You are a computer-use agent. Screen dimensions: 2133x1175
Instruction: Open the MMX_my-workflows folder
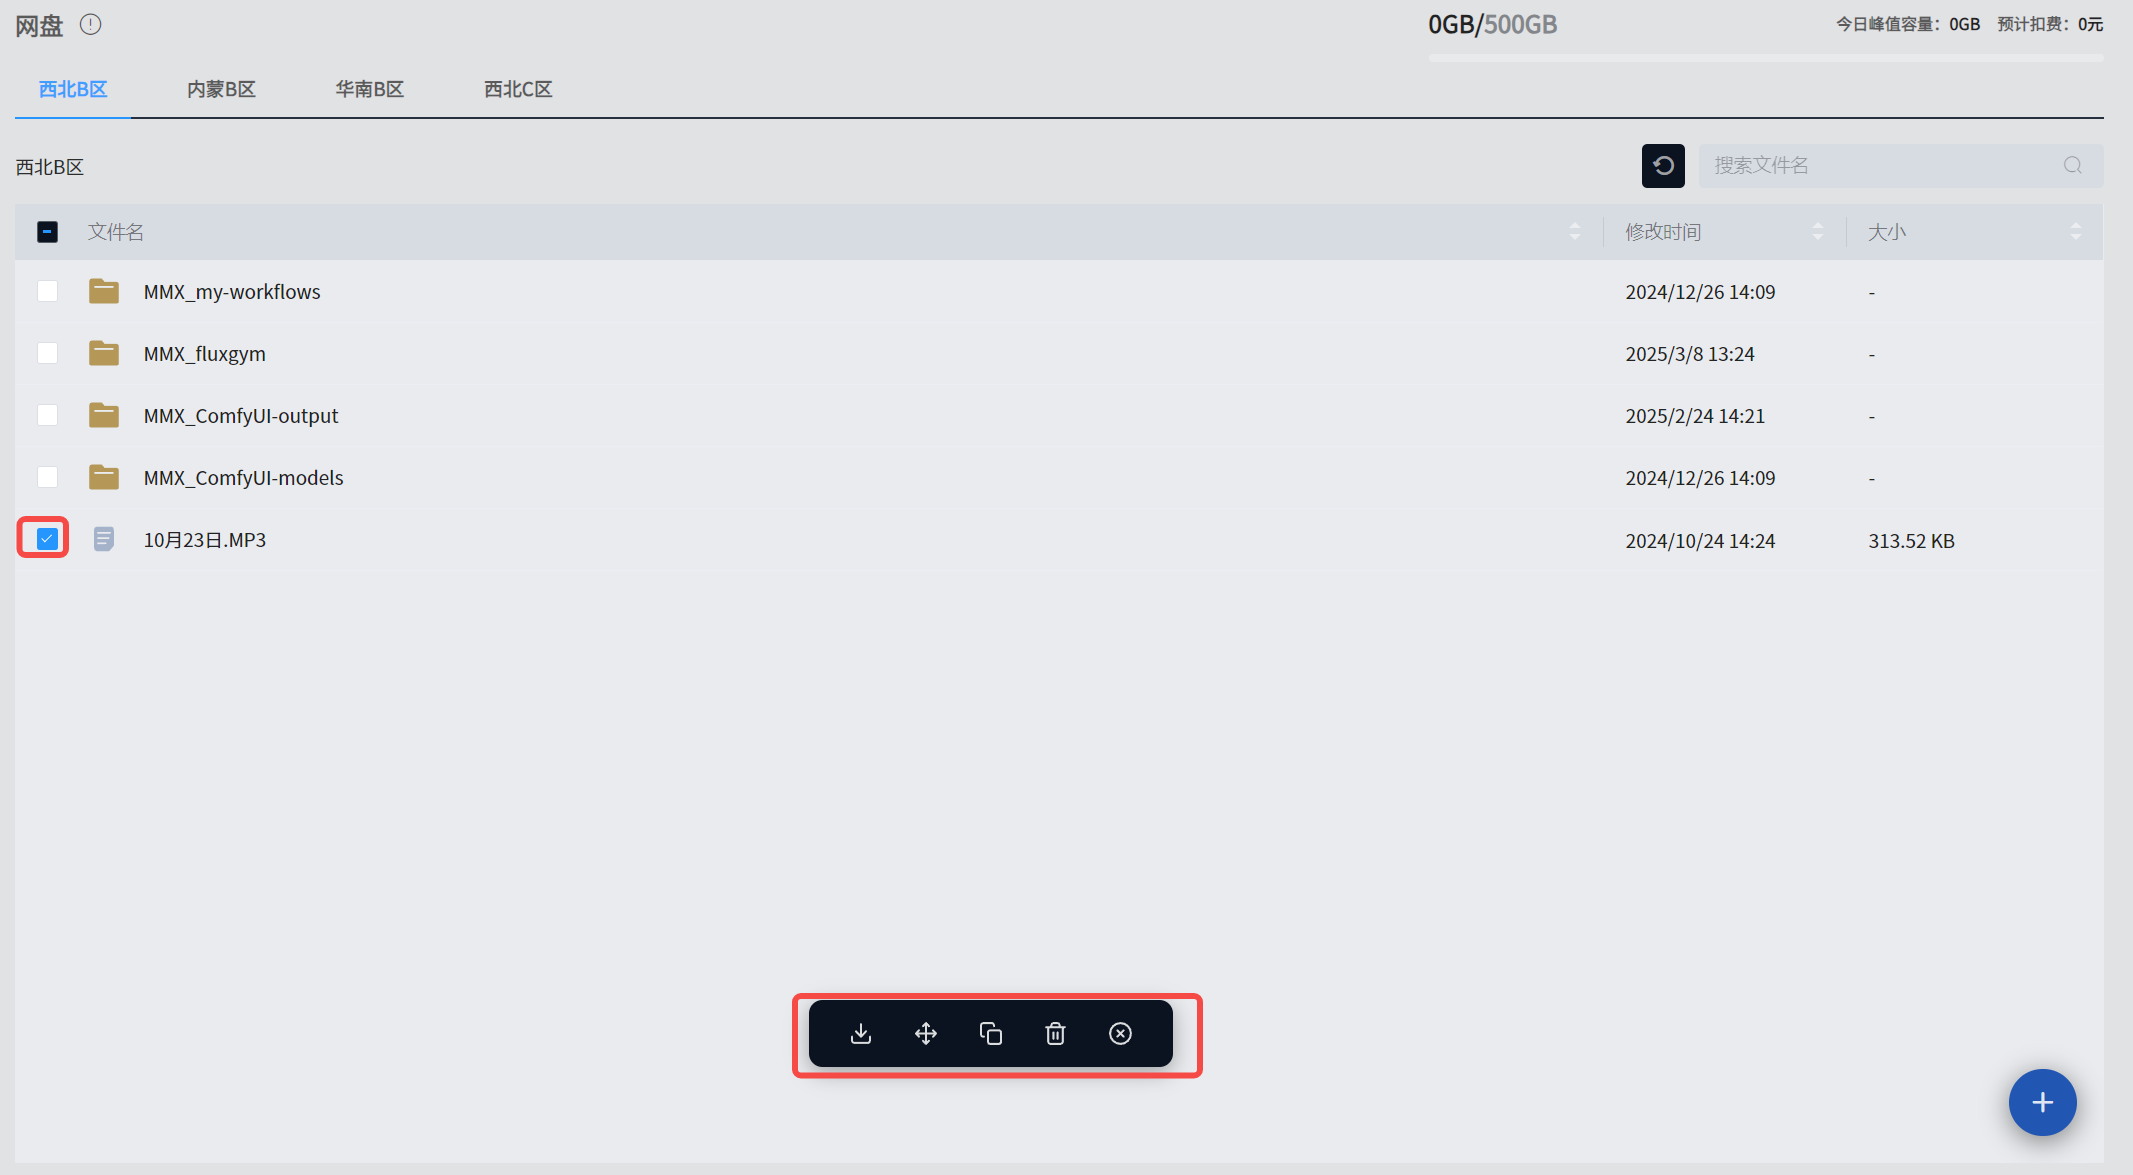pyautogui.click(x=232, y=292)
